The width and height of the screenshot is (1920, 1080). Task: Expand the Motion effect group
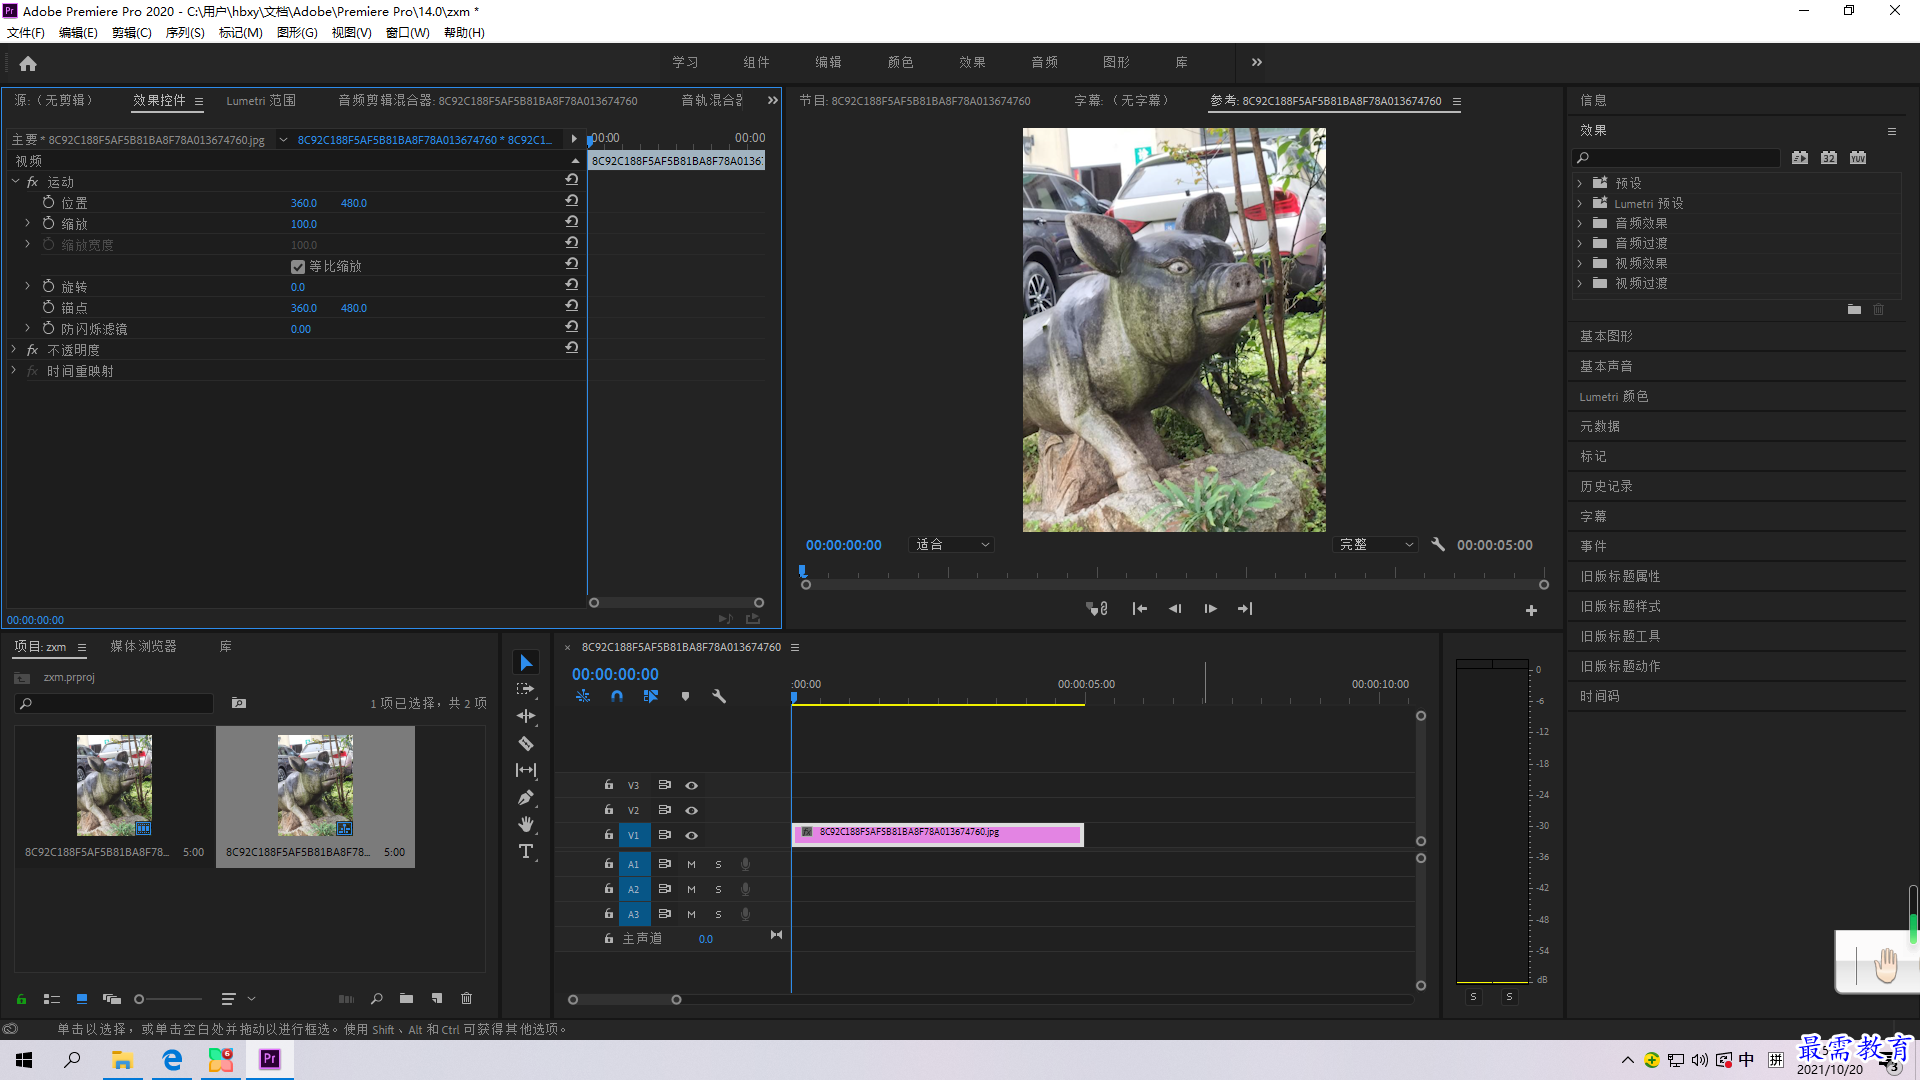(15, 181)
